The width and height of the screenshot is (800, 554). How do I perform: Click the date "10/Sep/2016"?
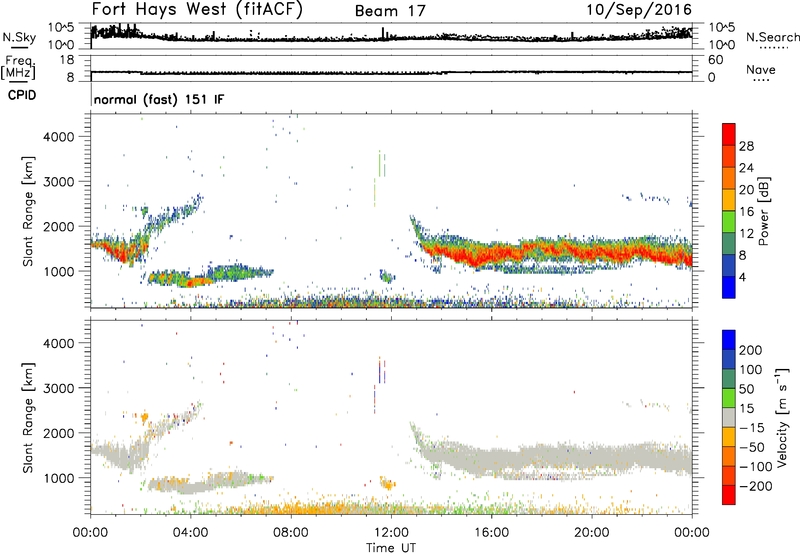pos(639,9)
